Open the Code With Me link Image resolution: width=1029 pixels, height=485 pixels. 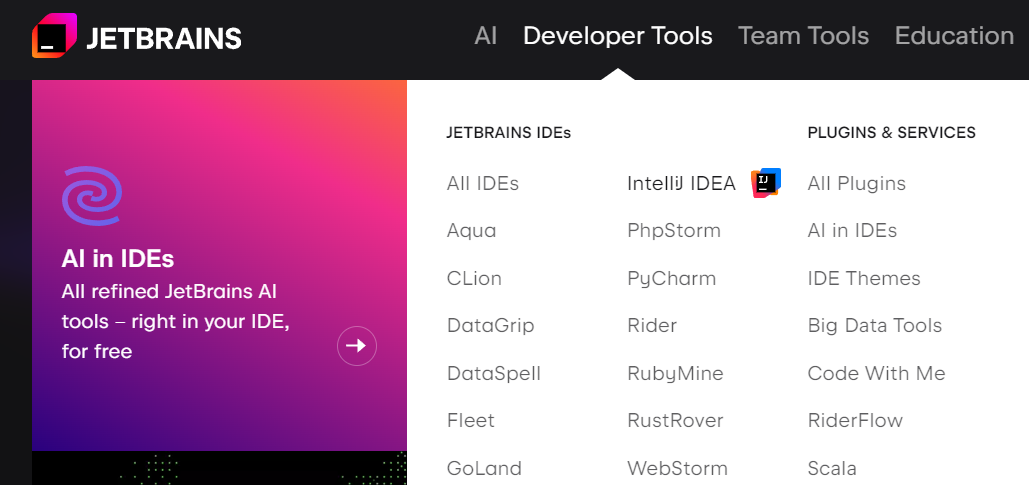pyautogui.click(x=877, y=373)
